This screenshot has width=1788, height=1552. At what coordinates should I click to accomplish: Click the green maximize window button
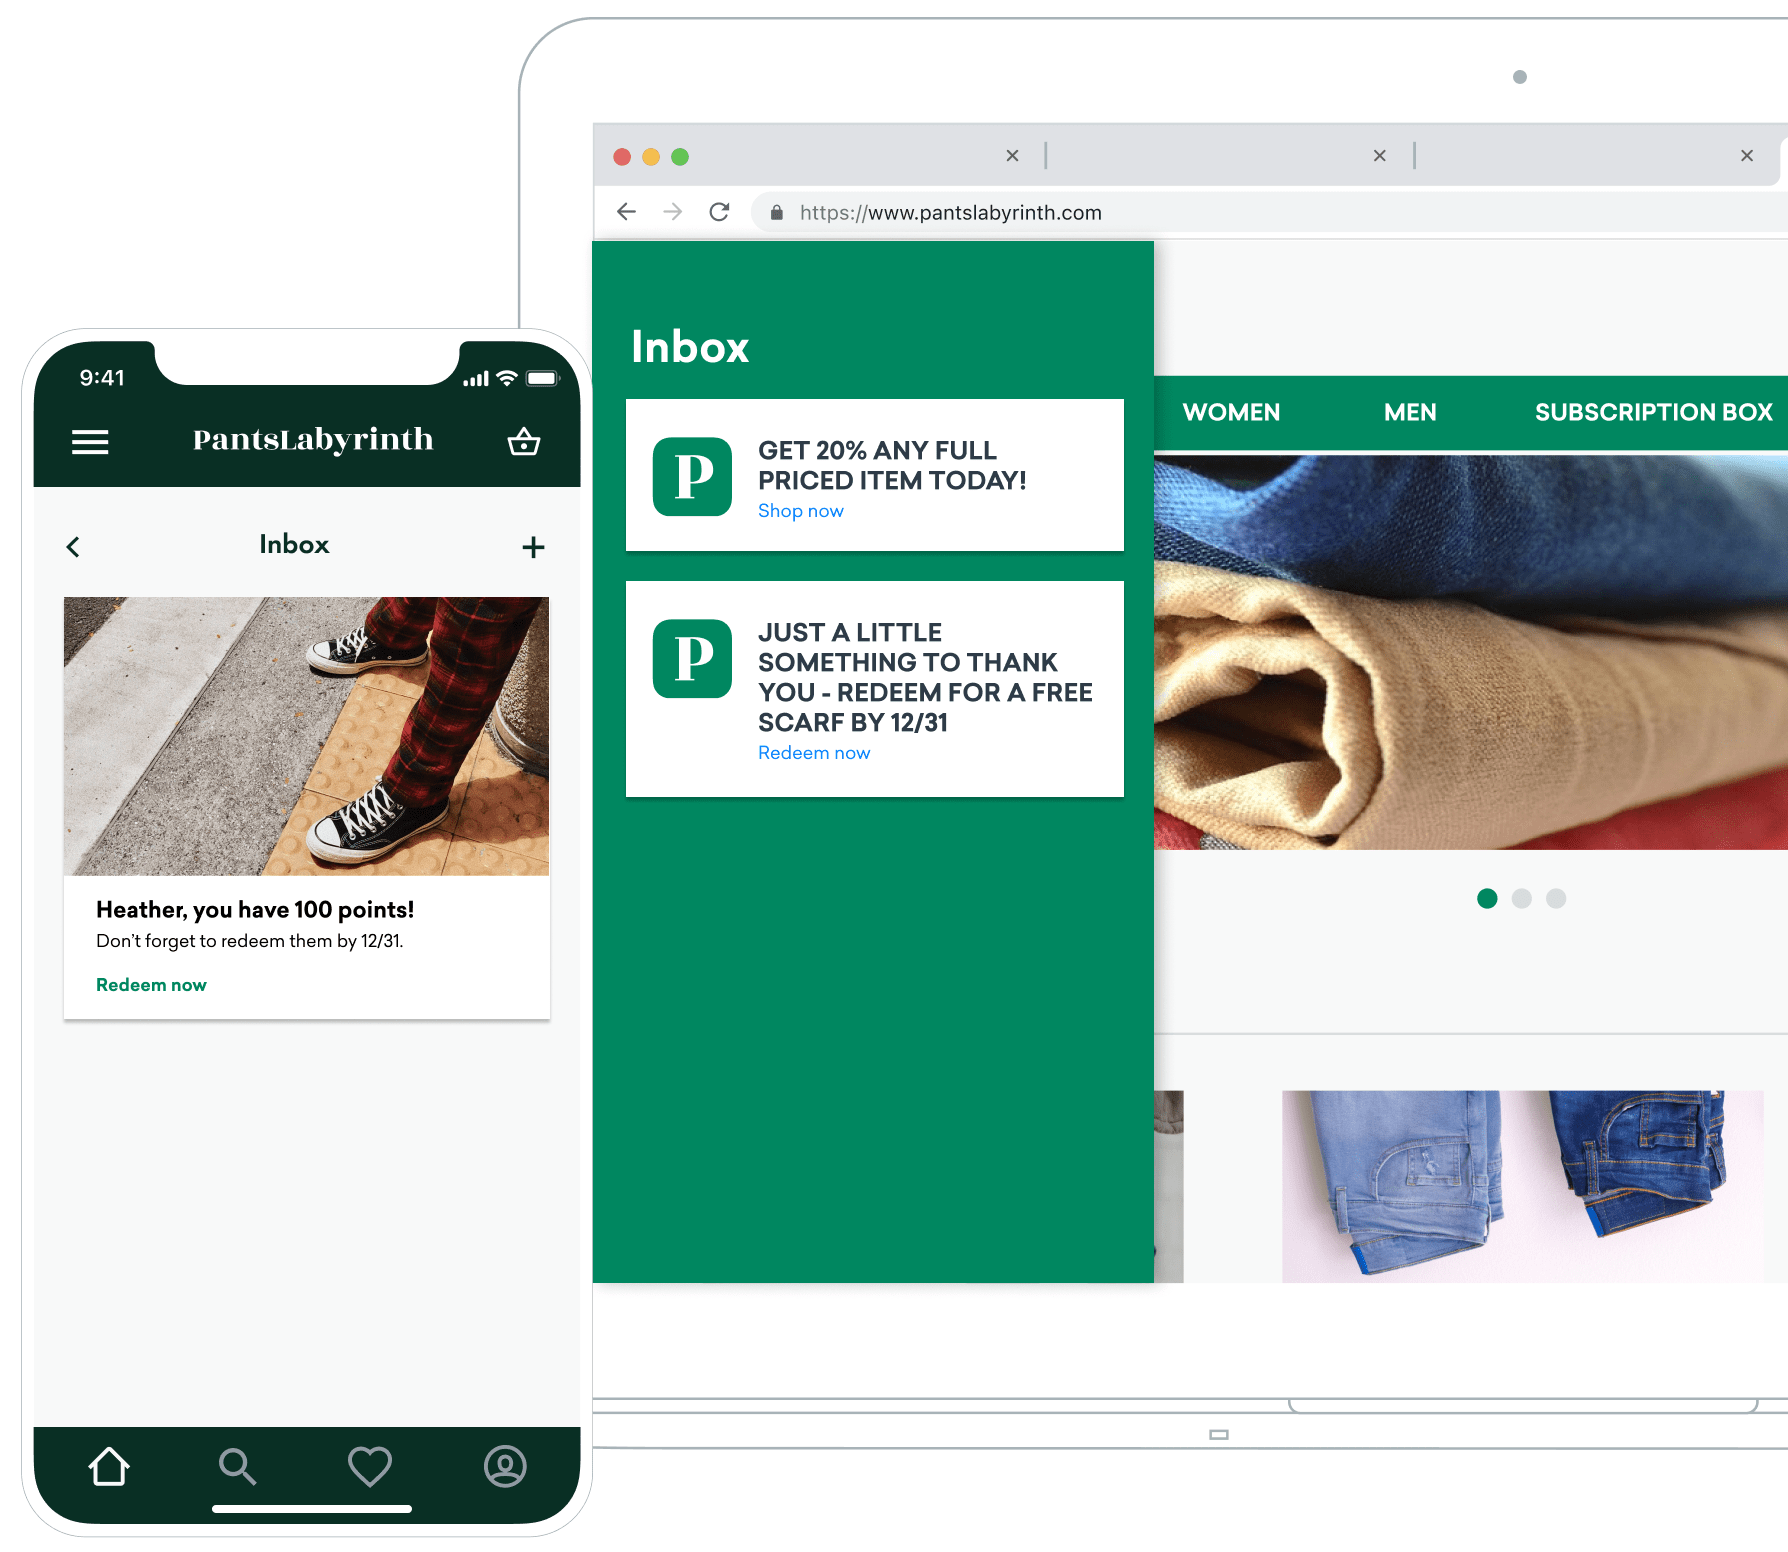(680, 157)
